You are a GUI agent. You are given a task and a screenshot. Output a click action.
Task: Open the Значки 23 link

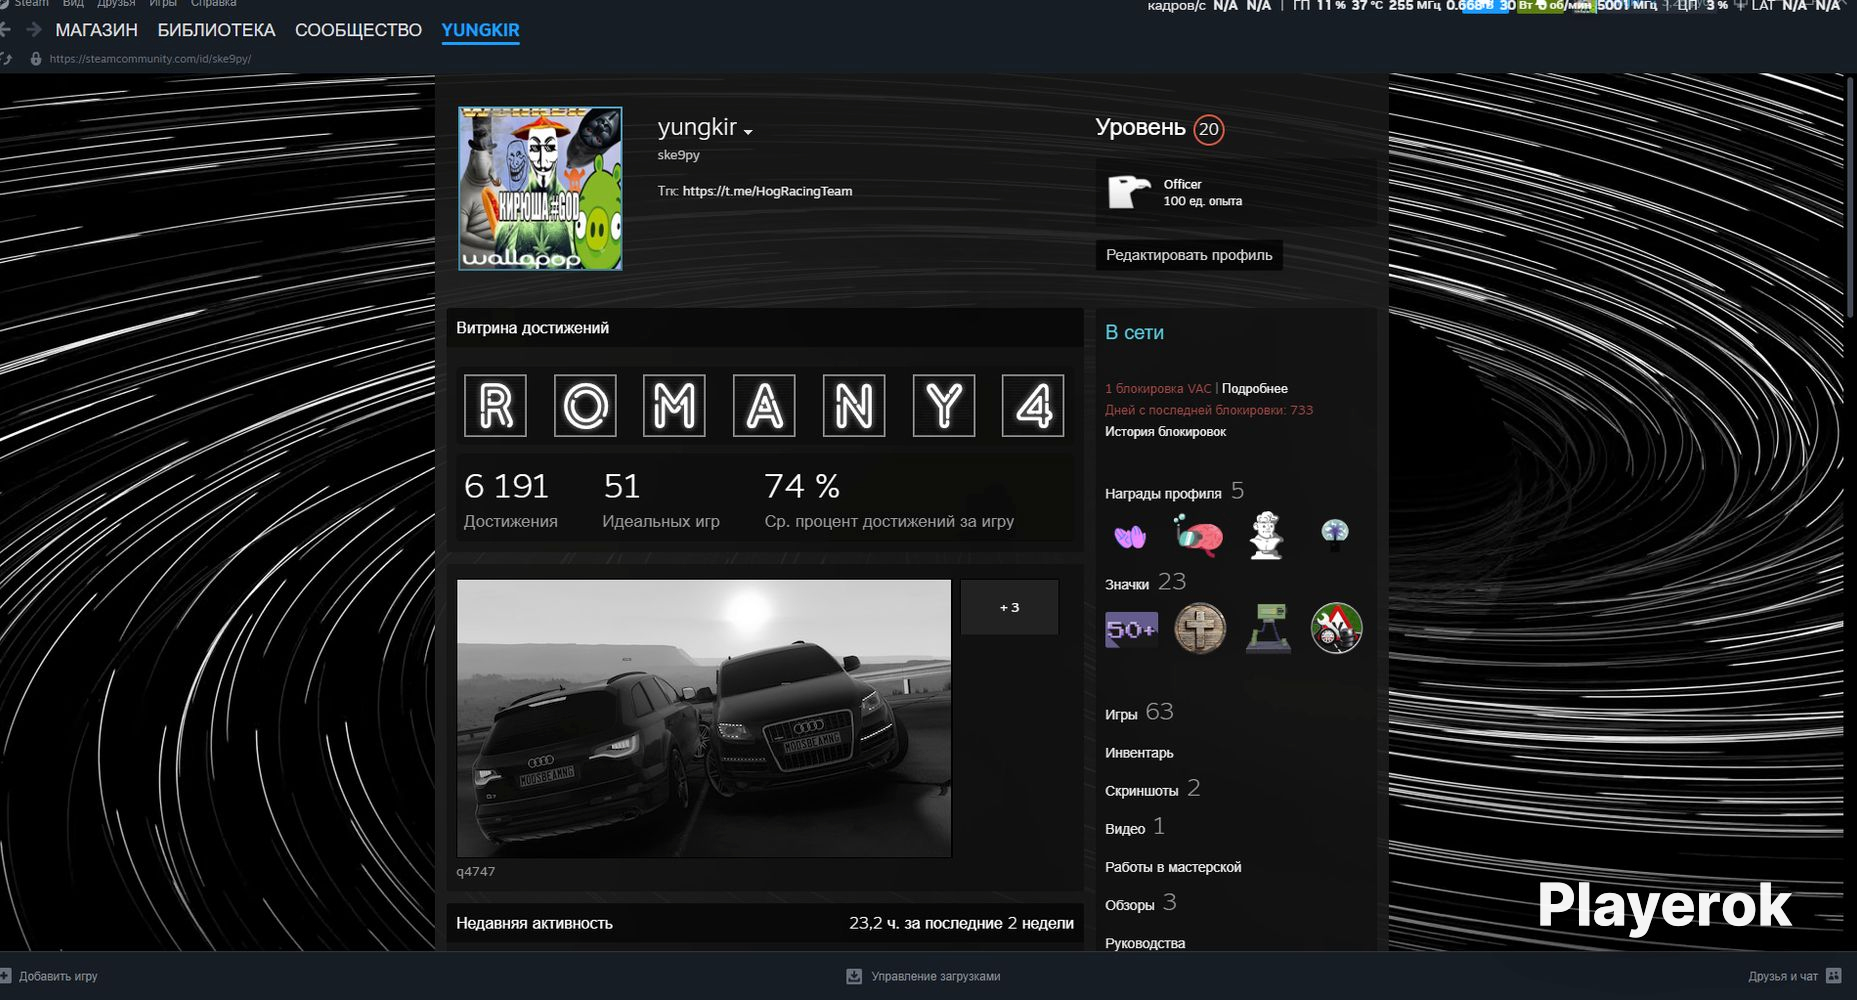(1145, 582)
